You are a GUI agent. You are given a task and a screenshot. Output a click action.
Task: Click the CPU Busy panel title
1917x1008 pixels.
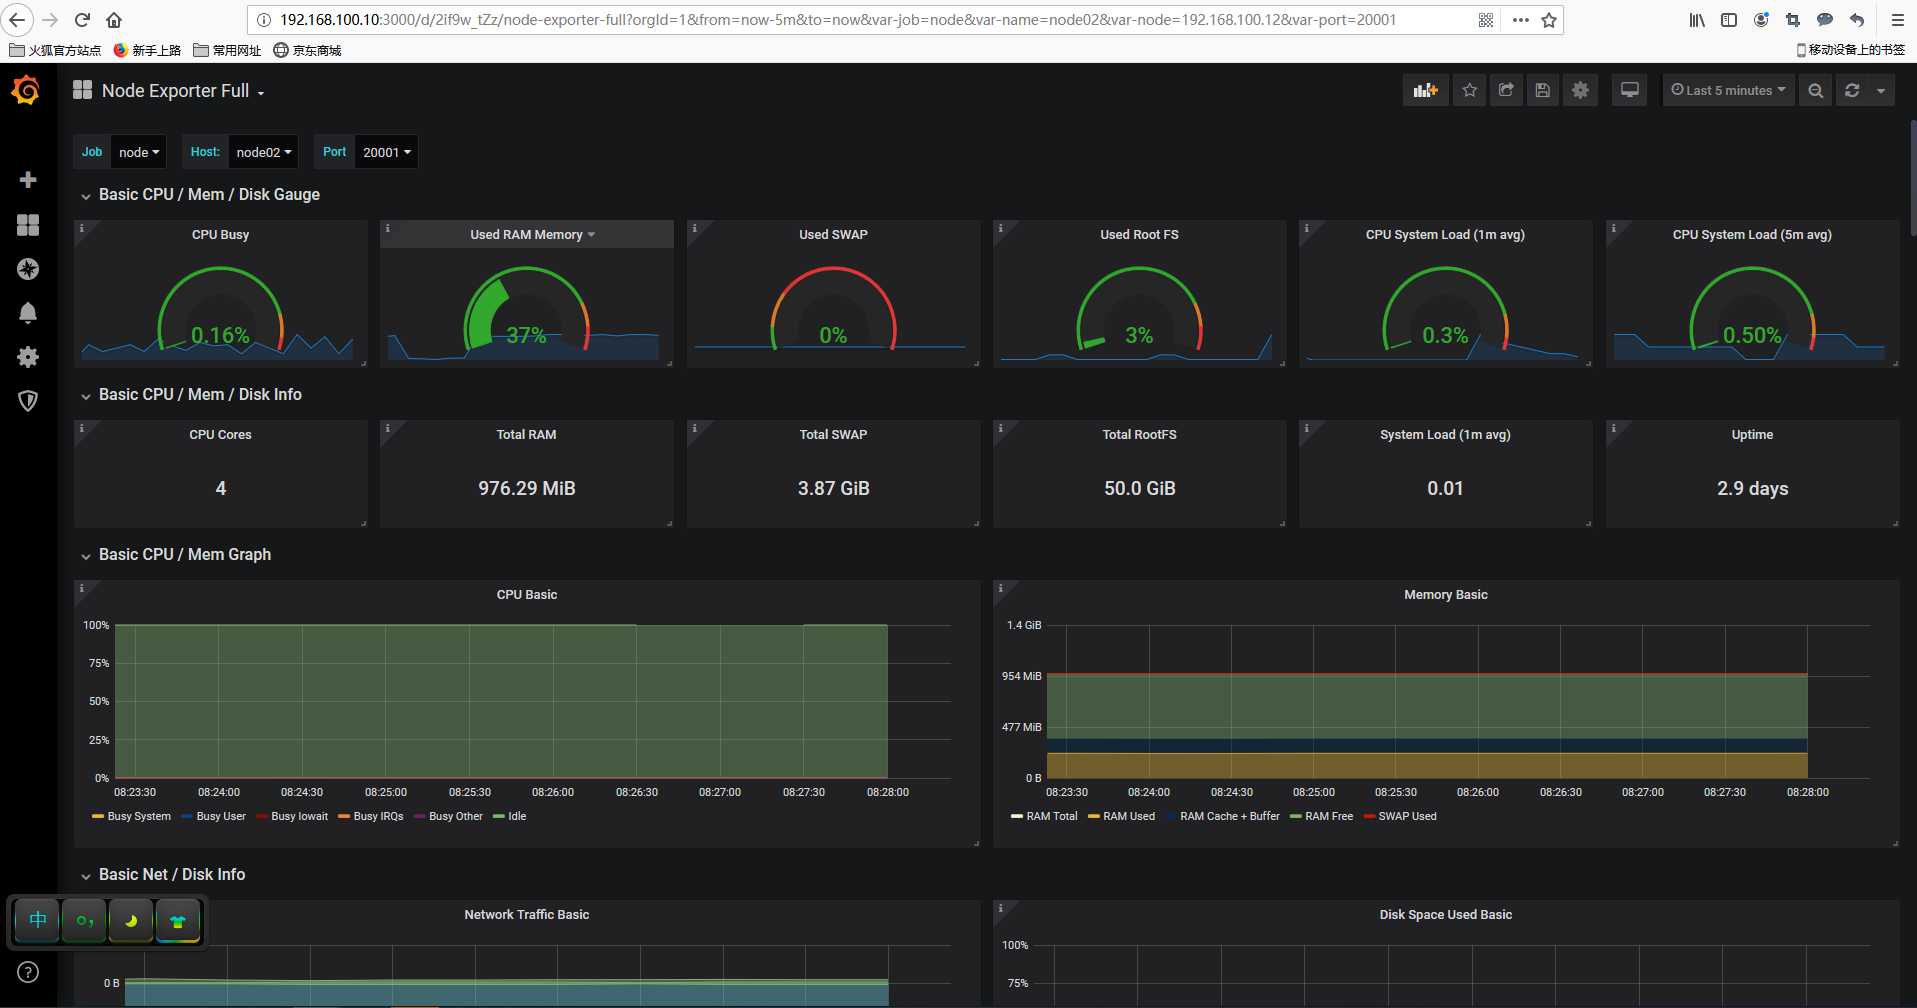click(220, 235)
